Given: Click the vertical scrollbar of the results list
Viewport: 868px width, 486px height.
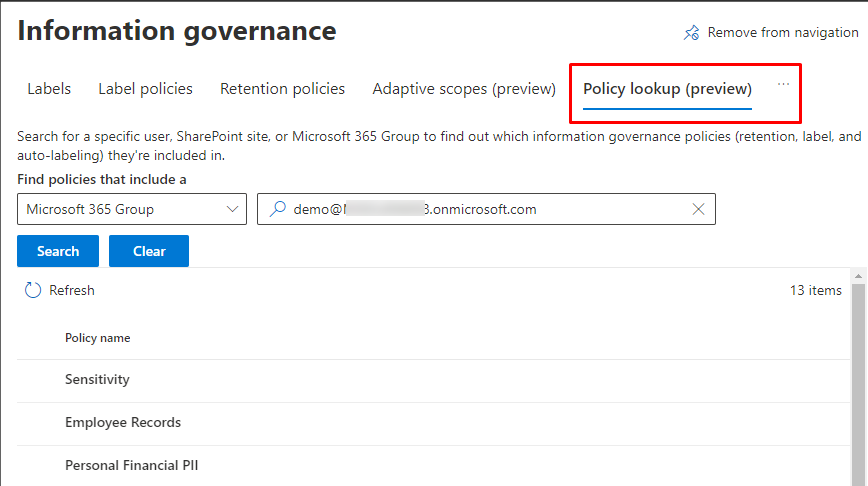Looking at the screenshot, I should pos(859,380).
